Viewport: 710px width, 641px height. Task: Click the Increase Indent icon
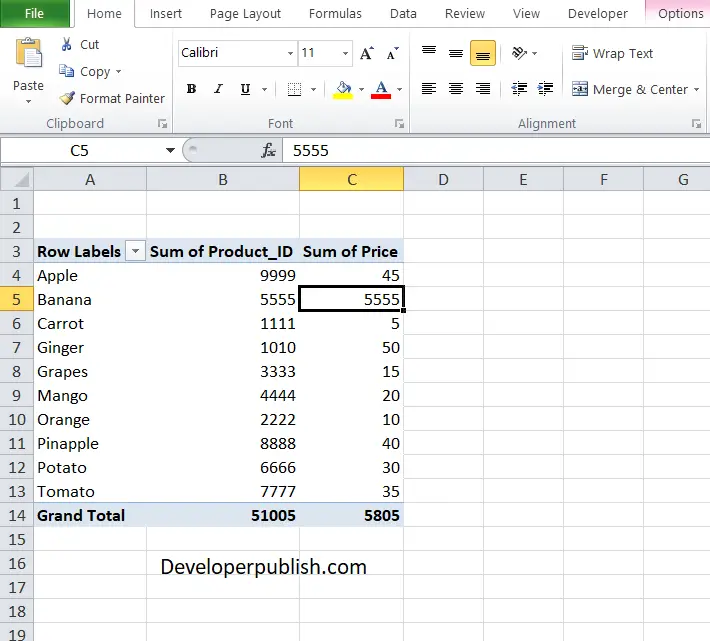click(x=545, y=89)
